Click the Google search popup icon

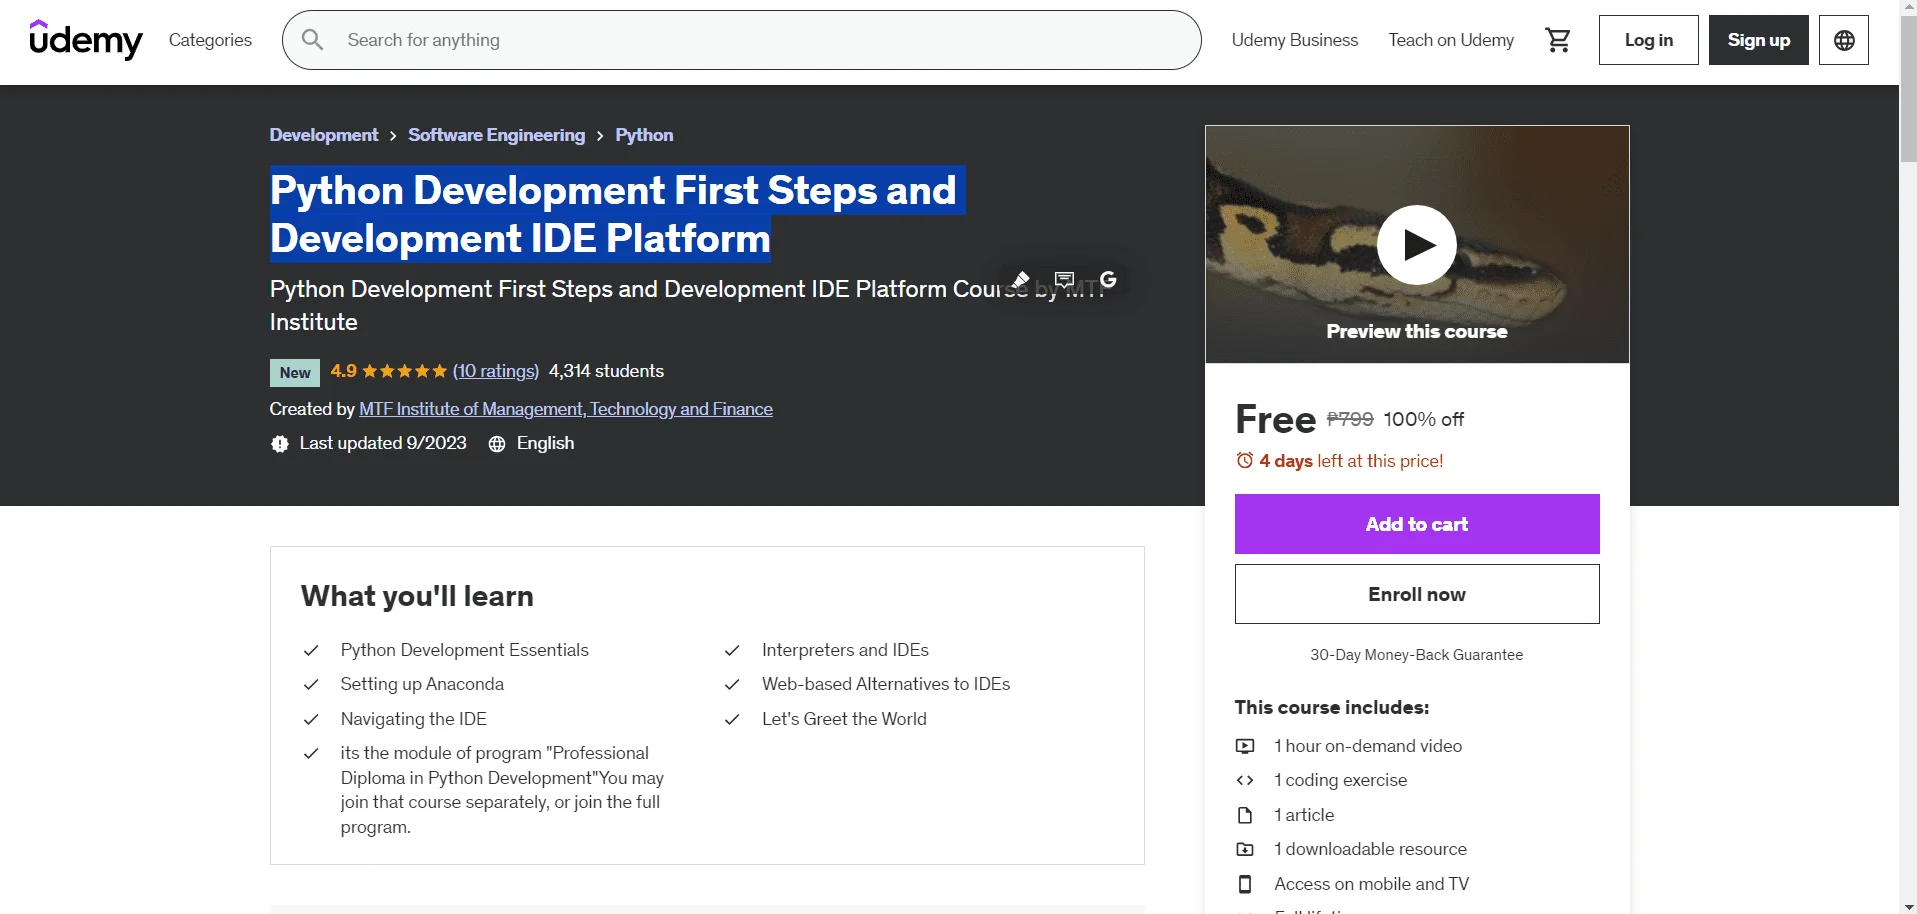(1108, 280)
